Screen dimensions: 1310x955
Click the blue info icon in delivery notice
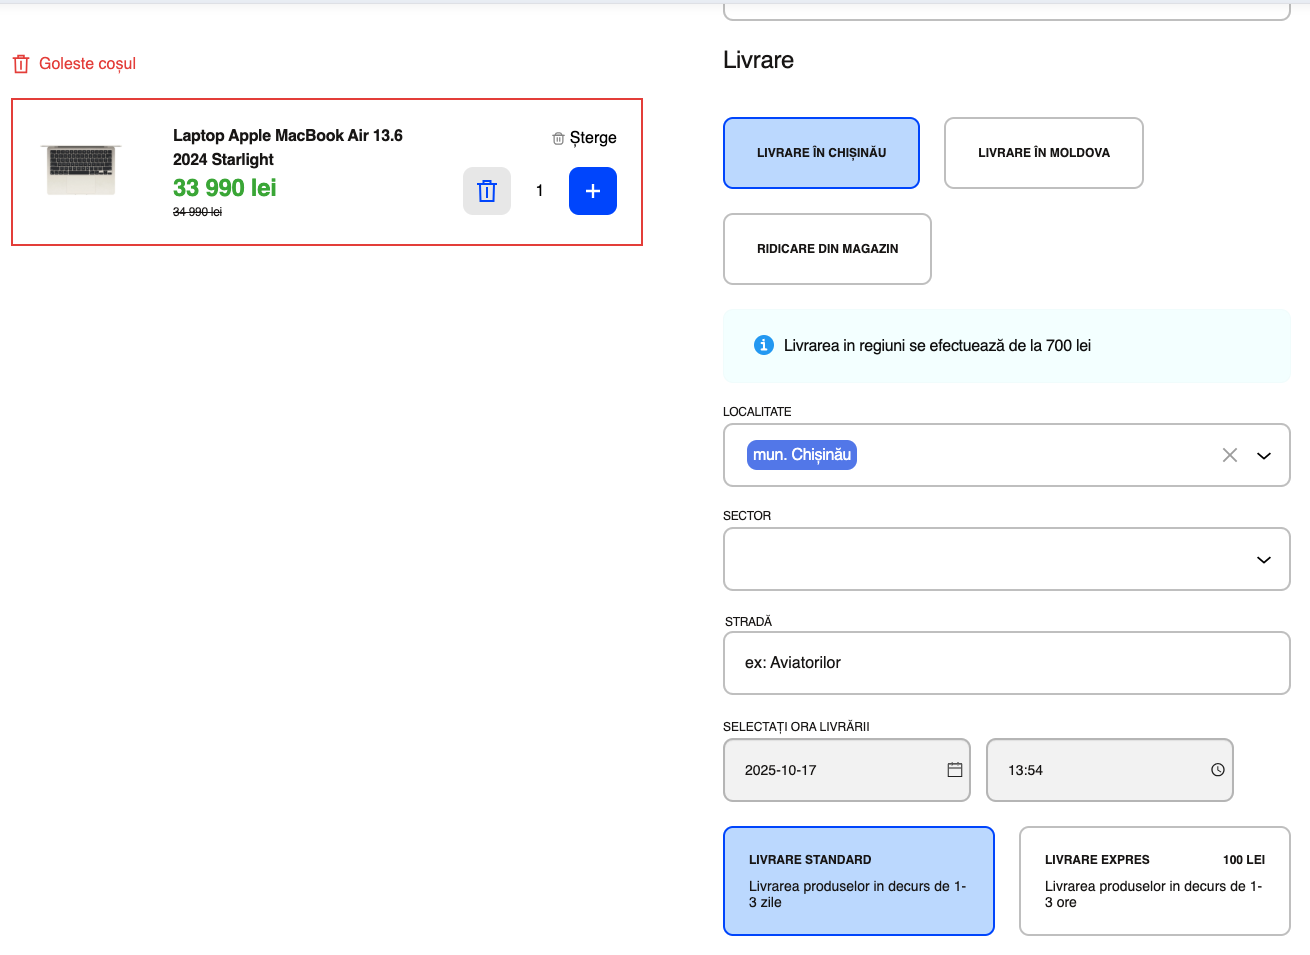(764, 345)
